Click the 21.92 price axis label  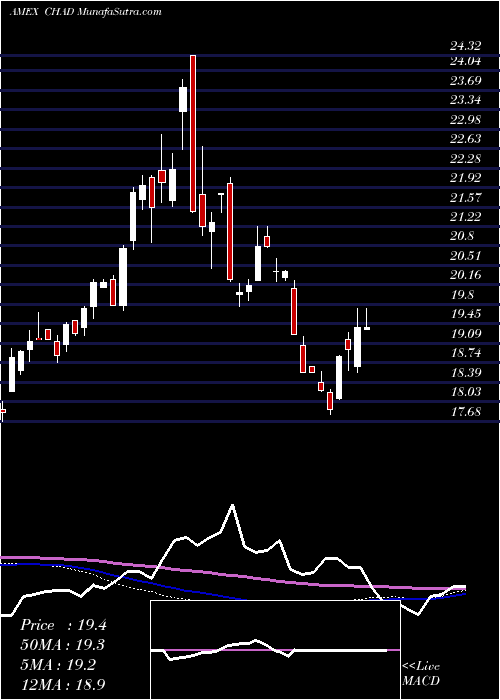(x=466, y=178)
